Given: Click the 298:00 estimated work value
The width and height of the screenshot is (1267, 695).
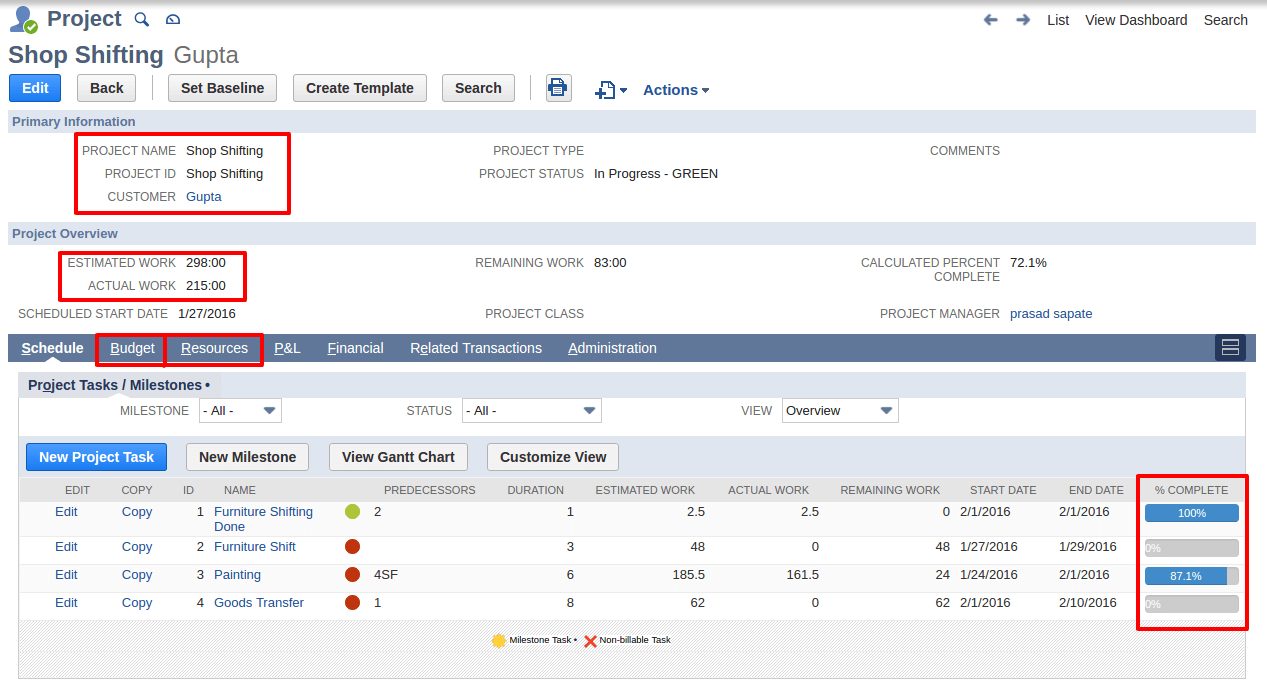Looking at the screenshot, I should click(x=206, y=263).
